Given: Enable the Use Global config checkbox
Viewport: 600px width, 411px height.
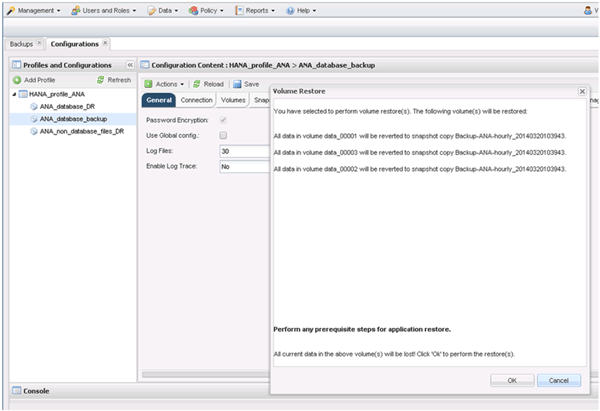Looking at the screenshot, I should tap(223, 135).
